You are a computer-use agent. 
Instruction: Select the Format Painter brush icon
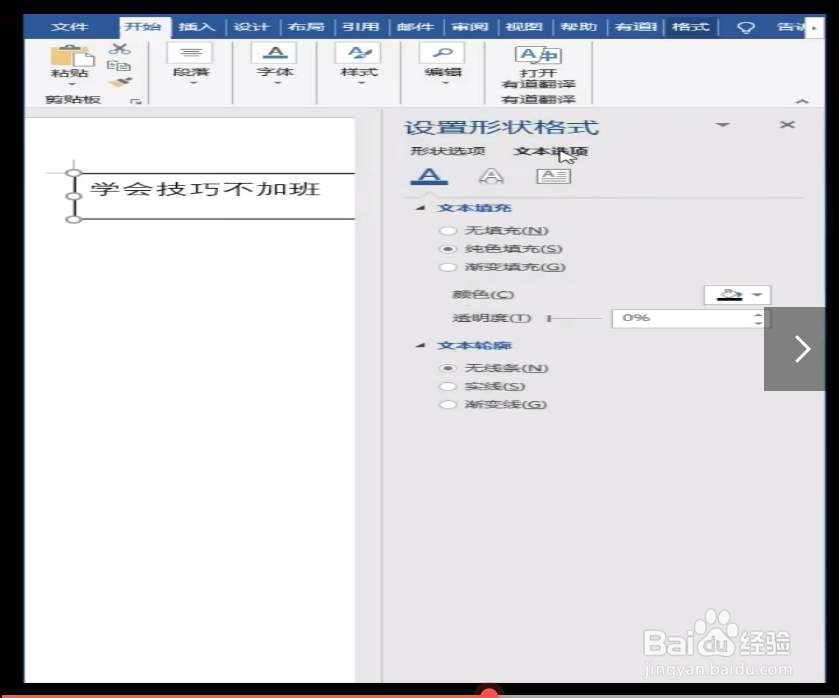(x=120, y=82)
